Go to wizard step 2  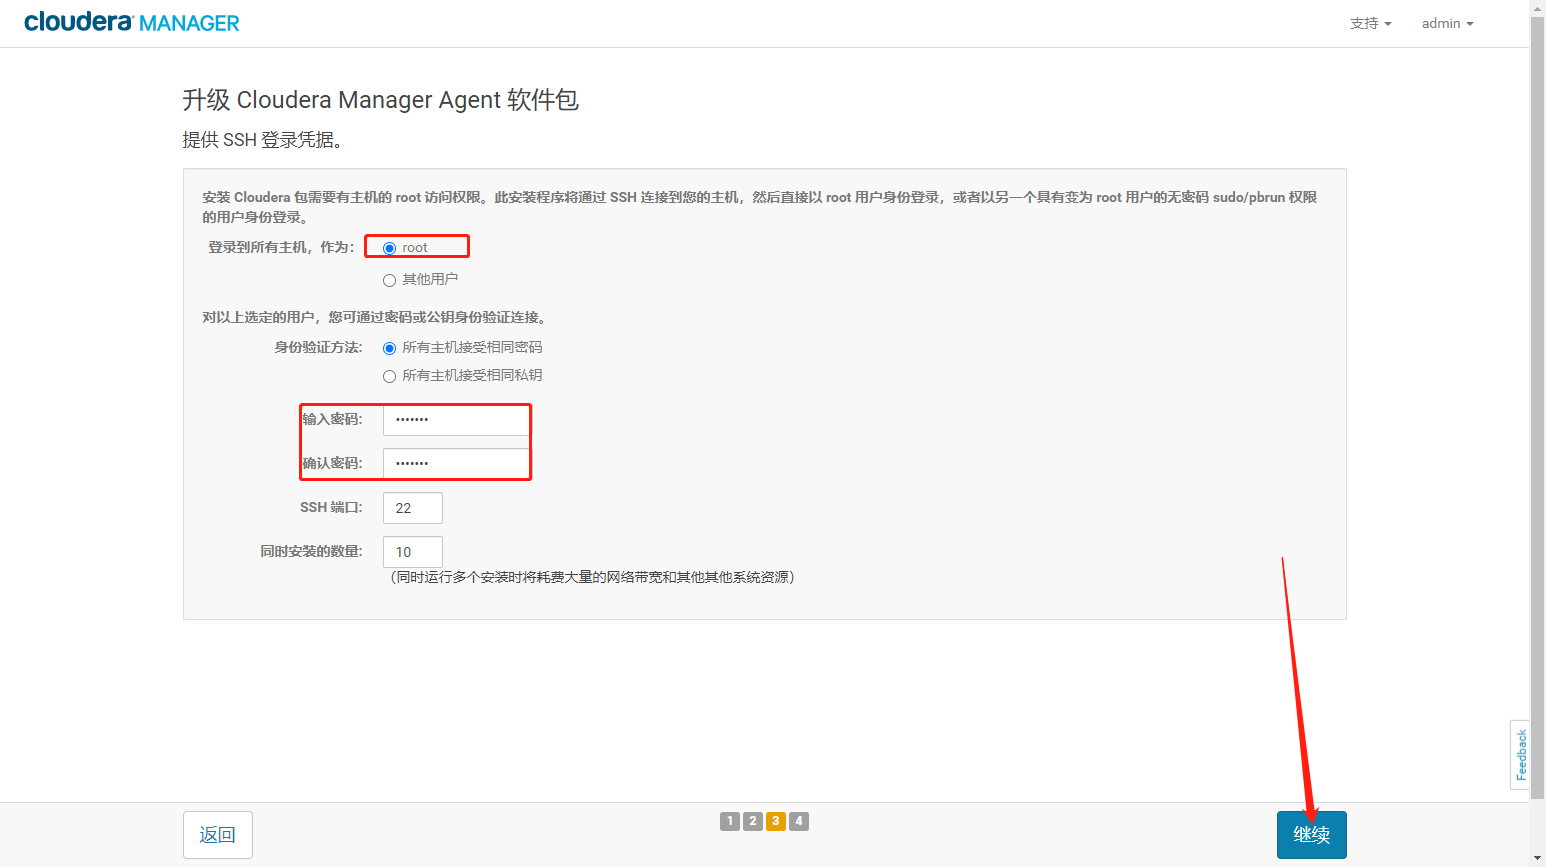[753, 821]
